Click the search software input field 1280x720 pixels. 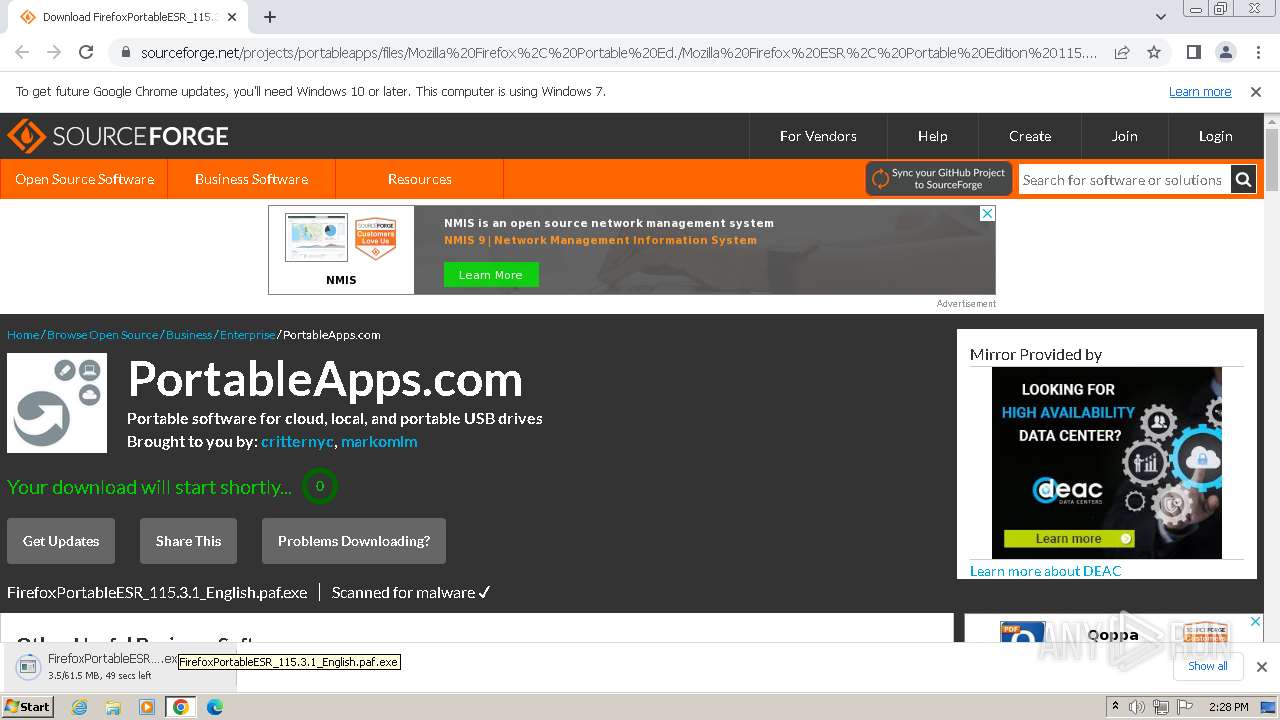pos(1124,180)
